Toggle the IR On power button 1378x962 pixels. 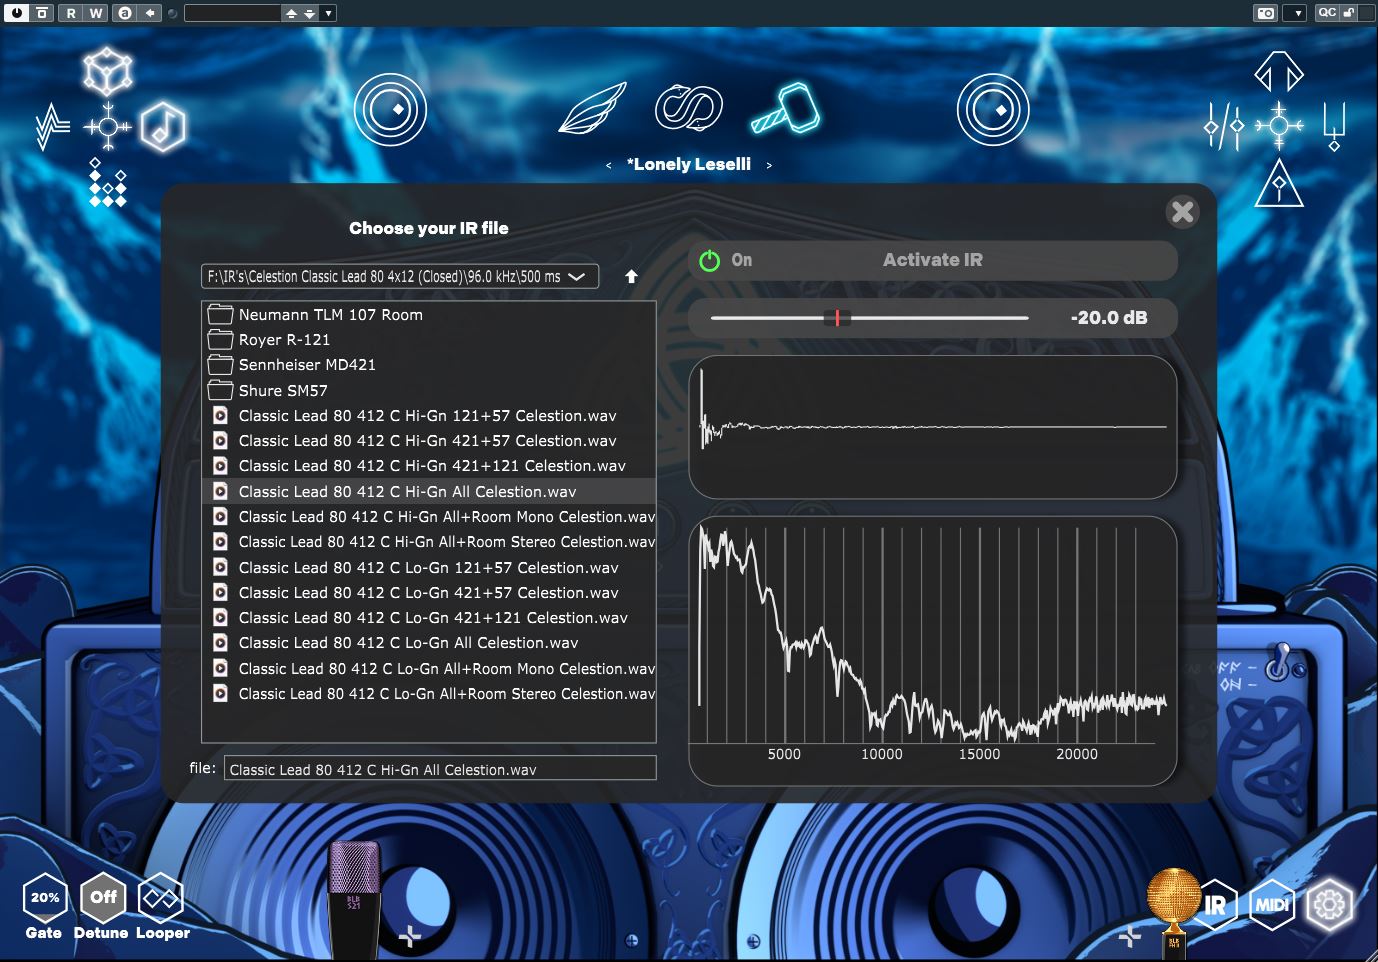coord(709,261)
